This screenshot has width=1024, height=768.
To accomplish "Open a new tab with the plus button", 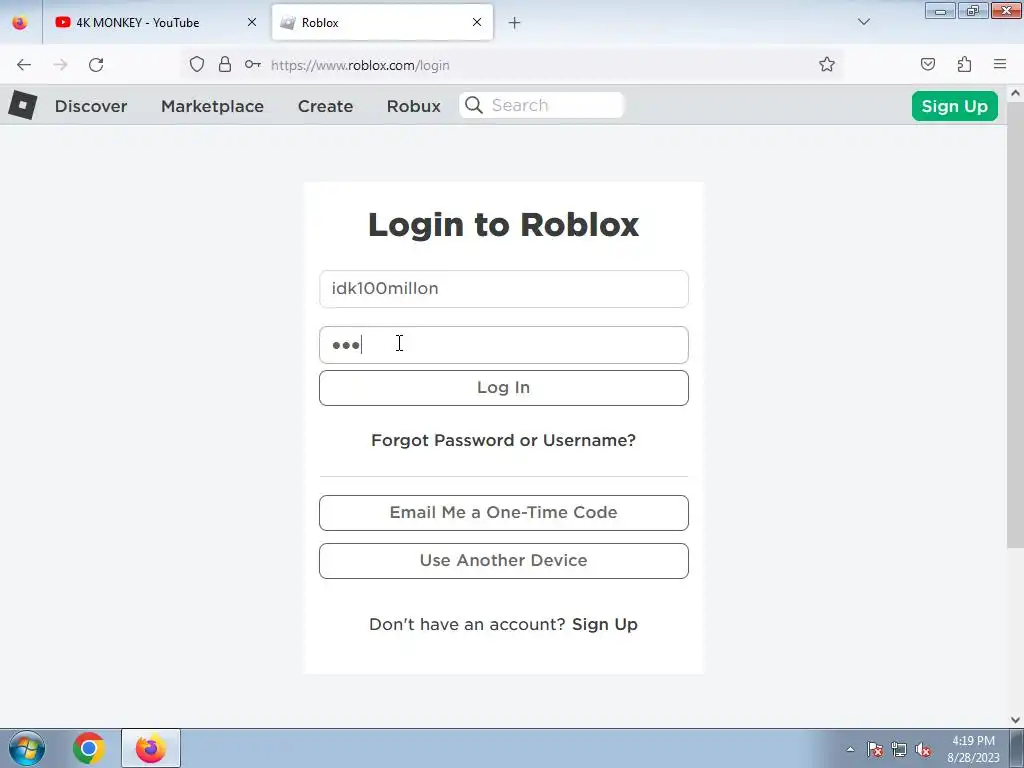I will (515, 23).
